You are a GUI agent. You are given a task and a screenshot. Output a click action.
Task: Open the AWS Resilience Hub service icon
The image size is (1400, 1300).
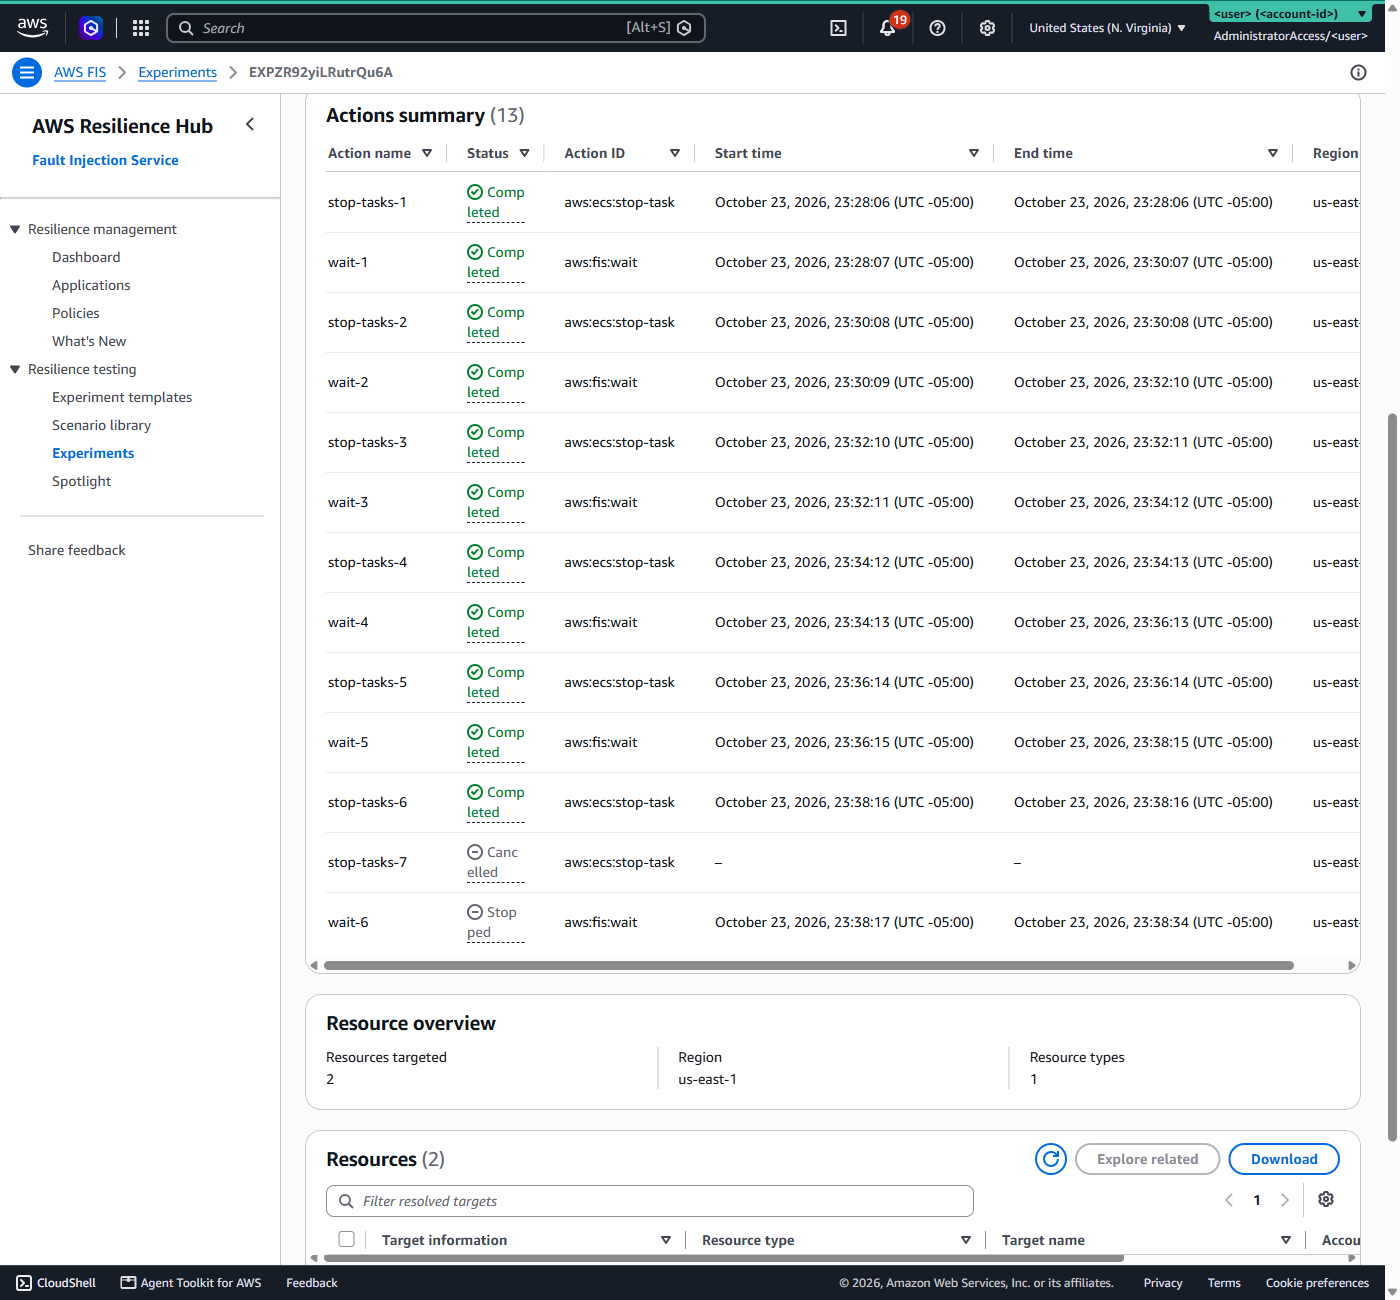tap(91, 28)
